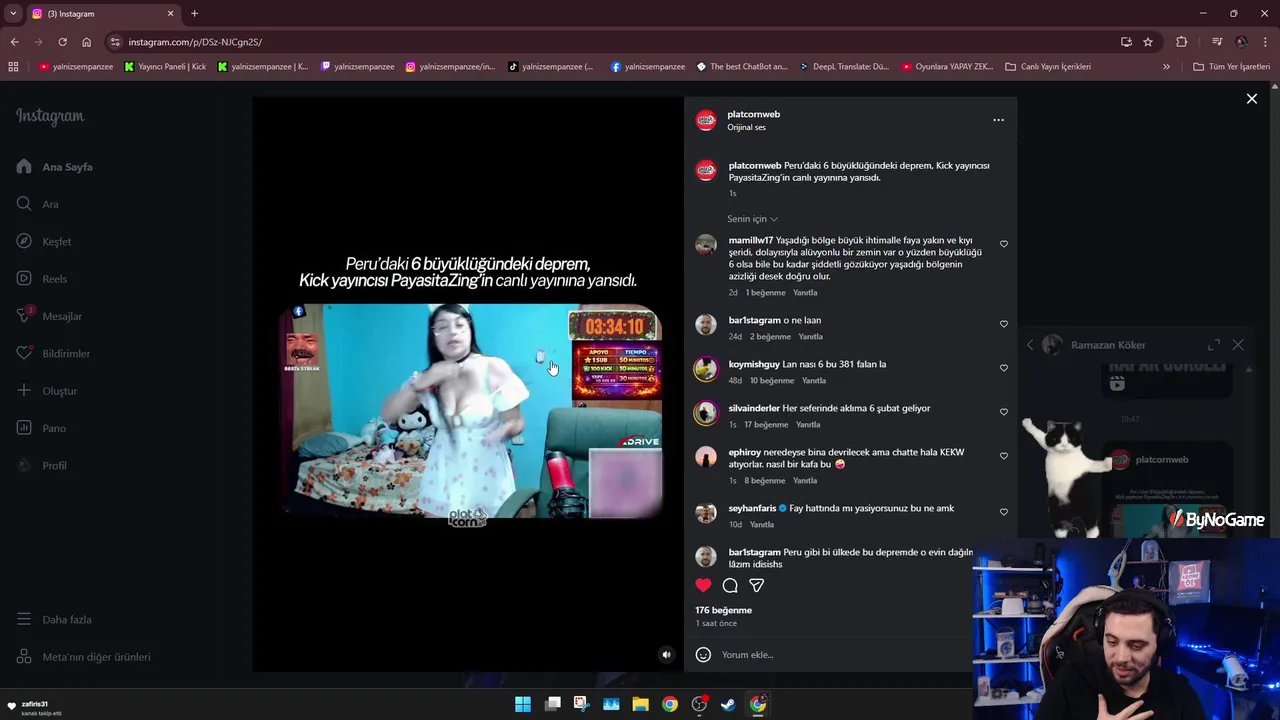1280x720 pixels.
Task: Like silvainderler's comment
Action: (1004, 412)
